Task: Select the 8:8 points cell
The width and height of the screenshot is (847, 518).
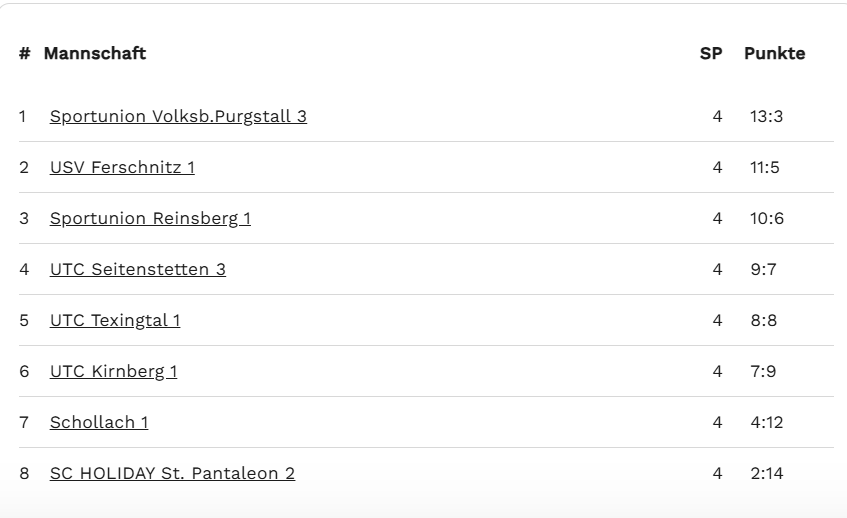Action: 764,320
